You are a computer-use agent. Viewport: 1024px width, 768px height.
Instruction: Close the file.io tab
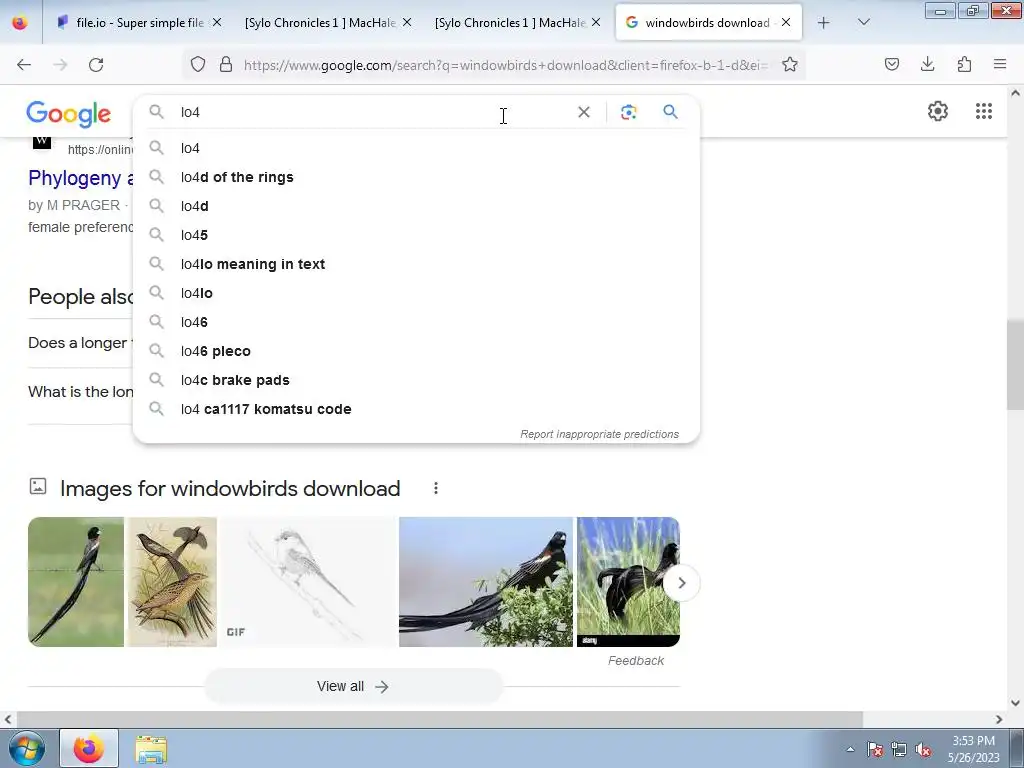coord(217,22)
